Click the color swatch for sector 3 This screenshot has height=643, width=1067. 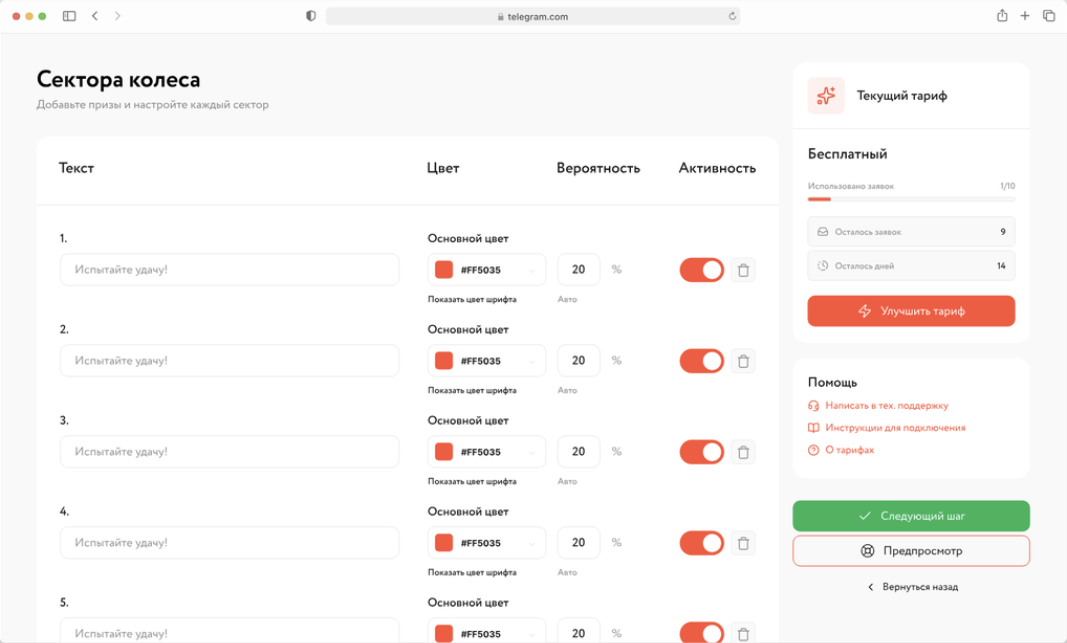tap(444, 451)
